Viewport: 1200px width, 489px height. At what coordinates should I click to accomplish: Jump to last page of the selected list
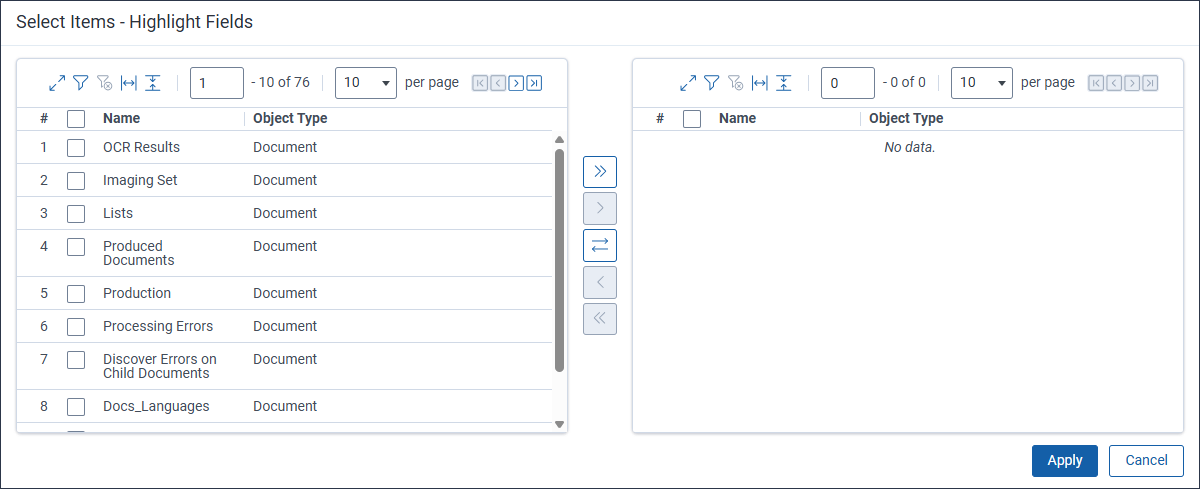(1150, 83)
